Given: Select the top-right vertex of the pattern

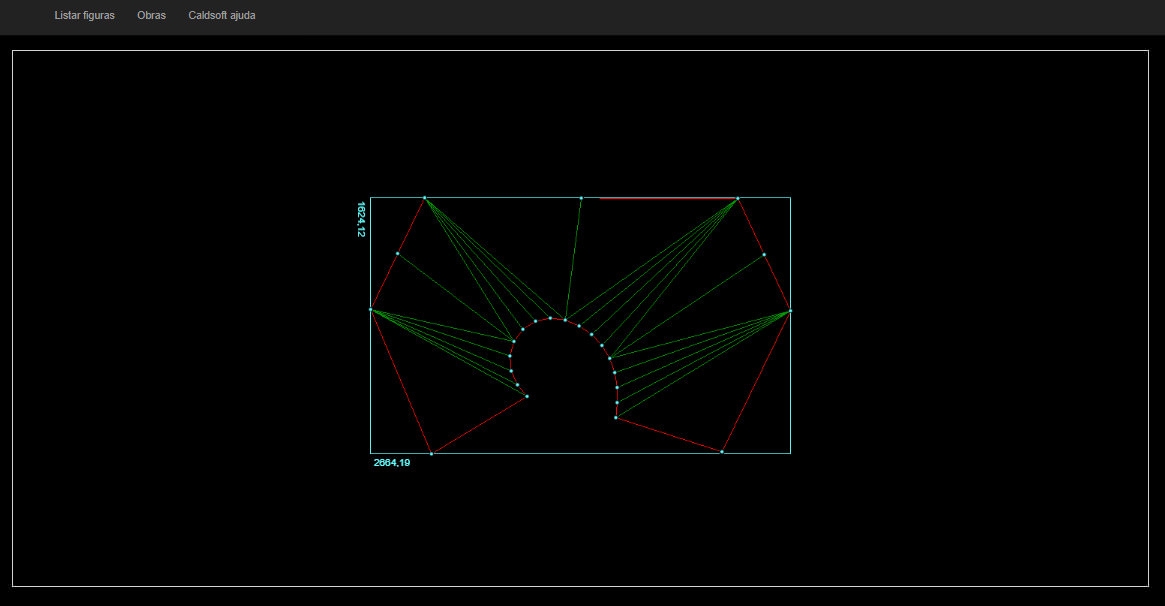Looking at the screenshot, I should 738,199.
